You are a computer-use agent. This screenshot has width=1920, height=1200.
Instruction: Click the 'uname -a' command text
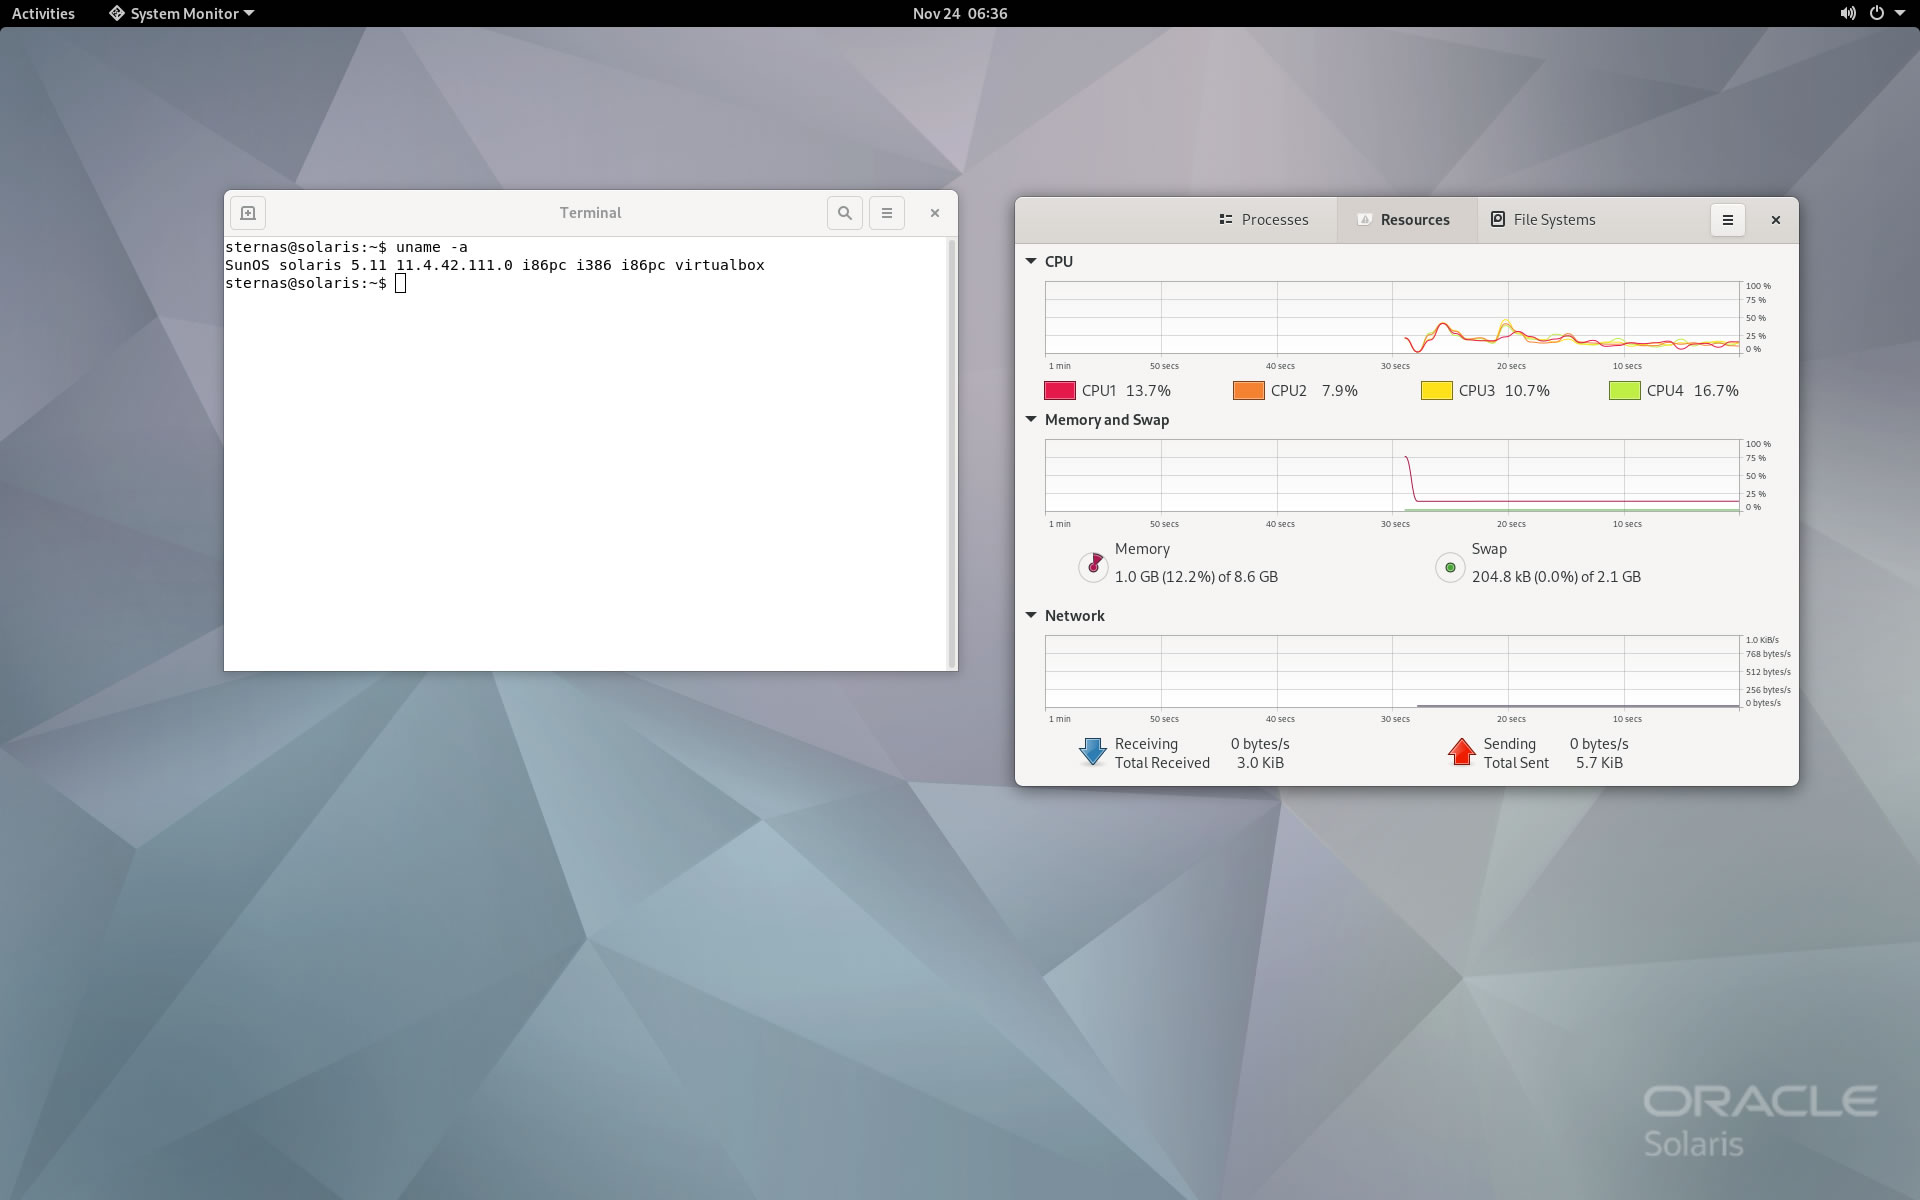432,247
